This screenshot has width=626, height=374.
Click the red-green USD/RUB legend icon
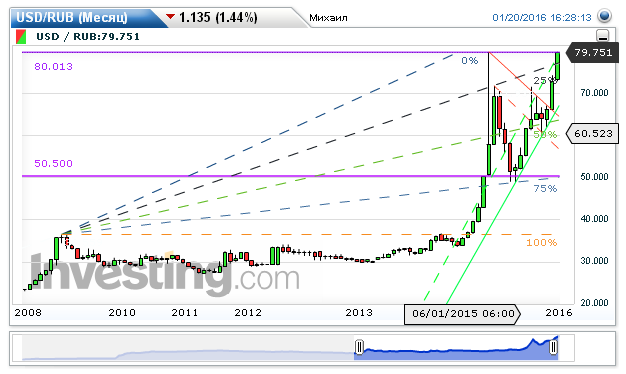(21, 37)
